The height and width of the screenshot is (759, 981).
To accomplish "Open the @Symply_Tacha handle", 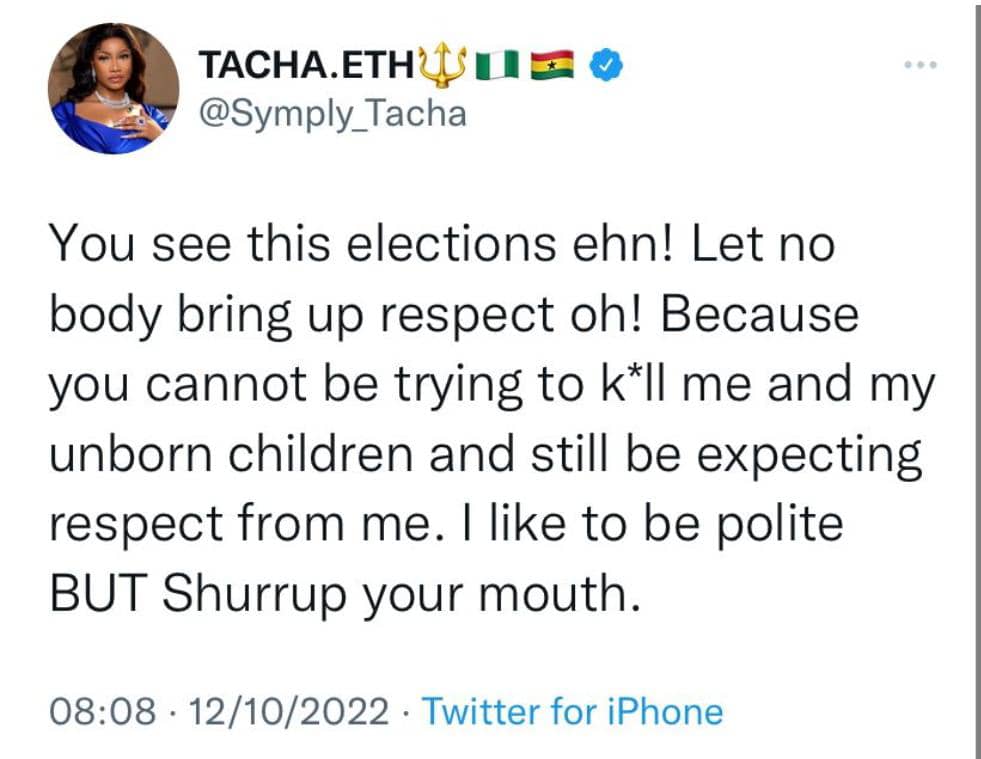I will 332,114.
